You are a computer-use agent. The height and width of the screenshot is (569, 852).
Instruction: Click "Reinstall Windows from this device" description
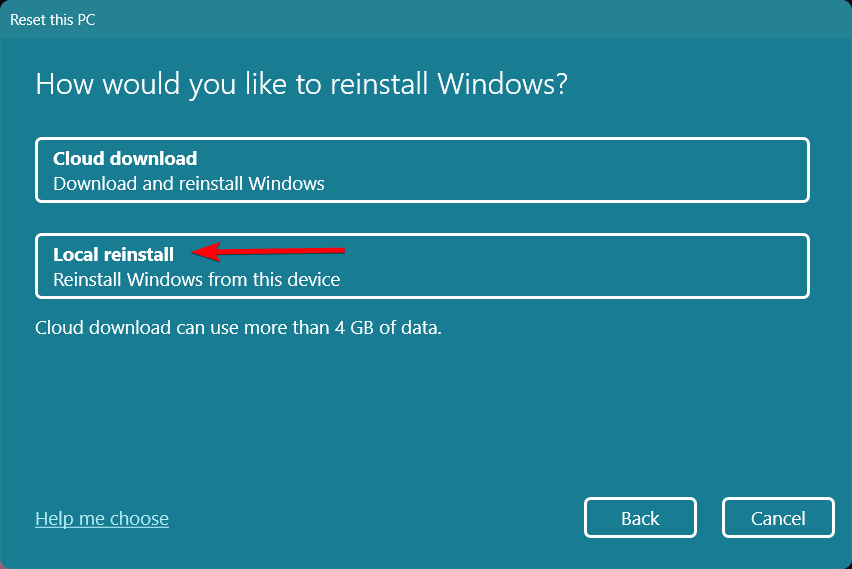pyautogui.click(x=197, y=279)
